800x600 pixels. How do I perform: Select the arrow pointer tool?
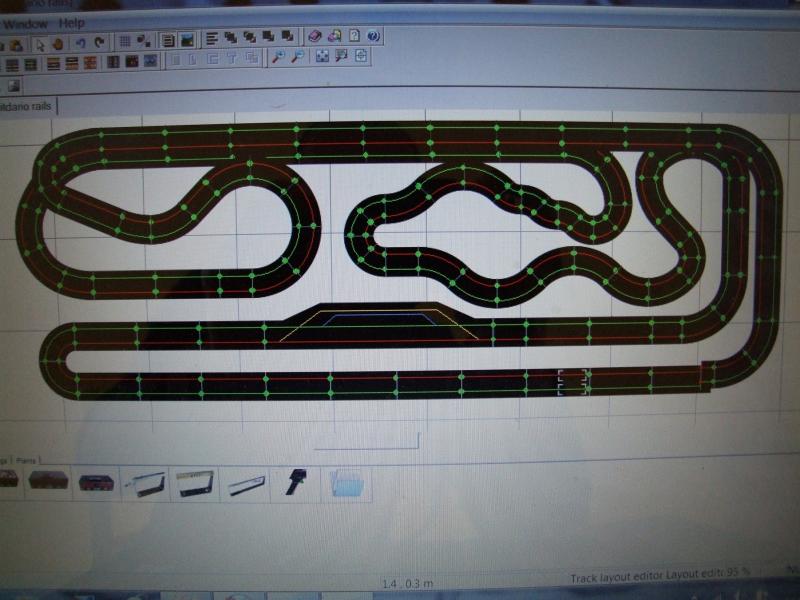click(x=39, y=42)
